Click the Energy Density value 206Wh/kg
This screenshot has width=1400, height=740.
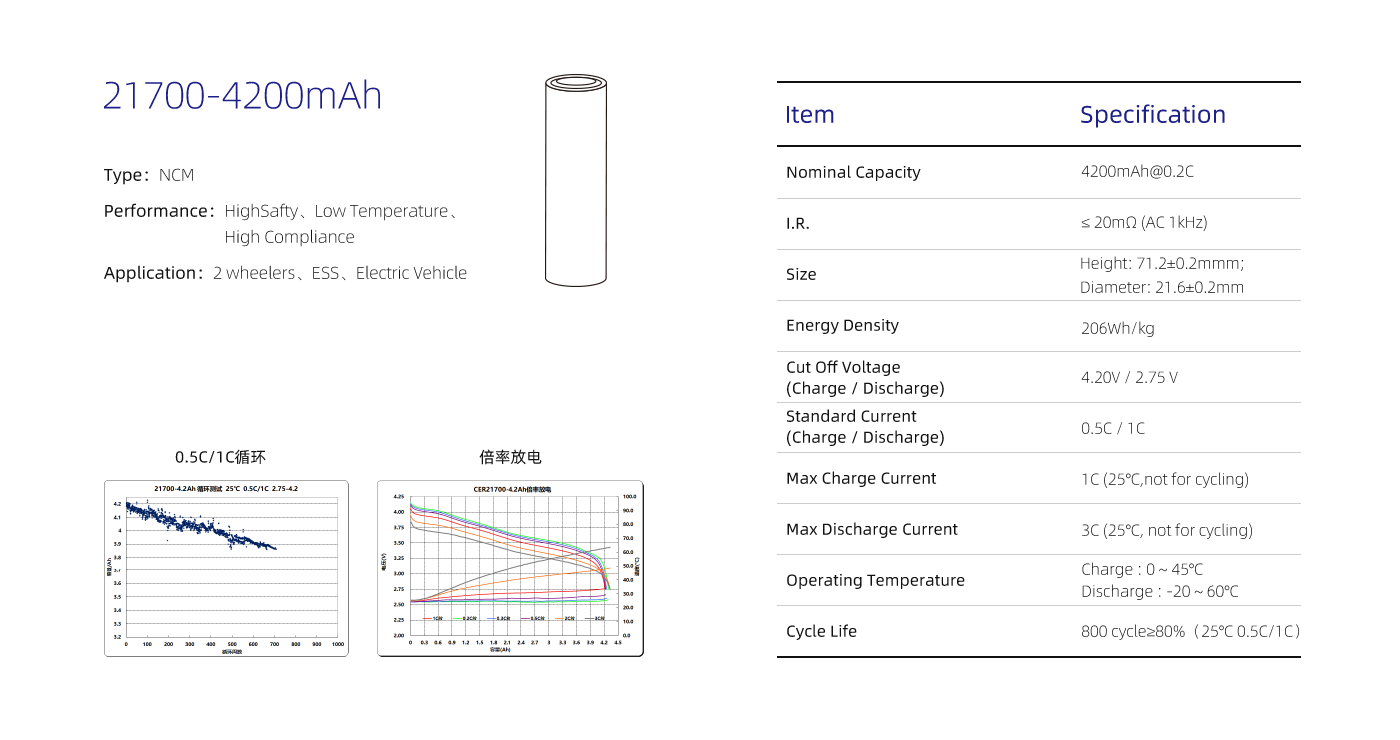[x=1117, y=328]
